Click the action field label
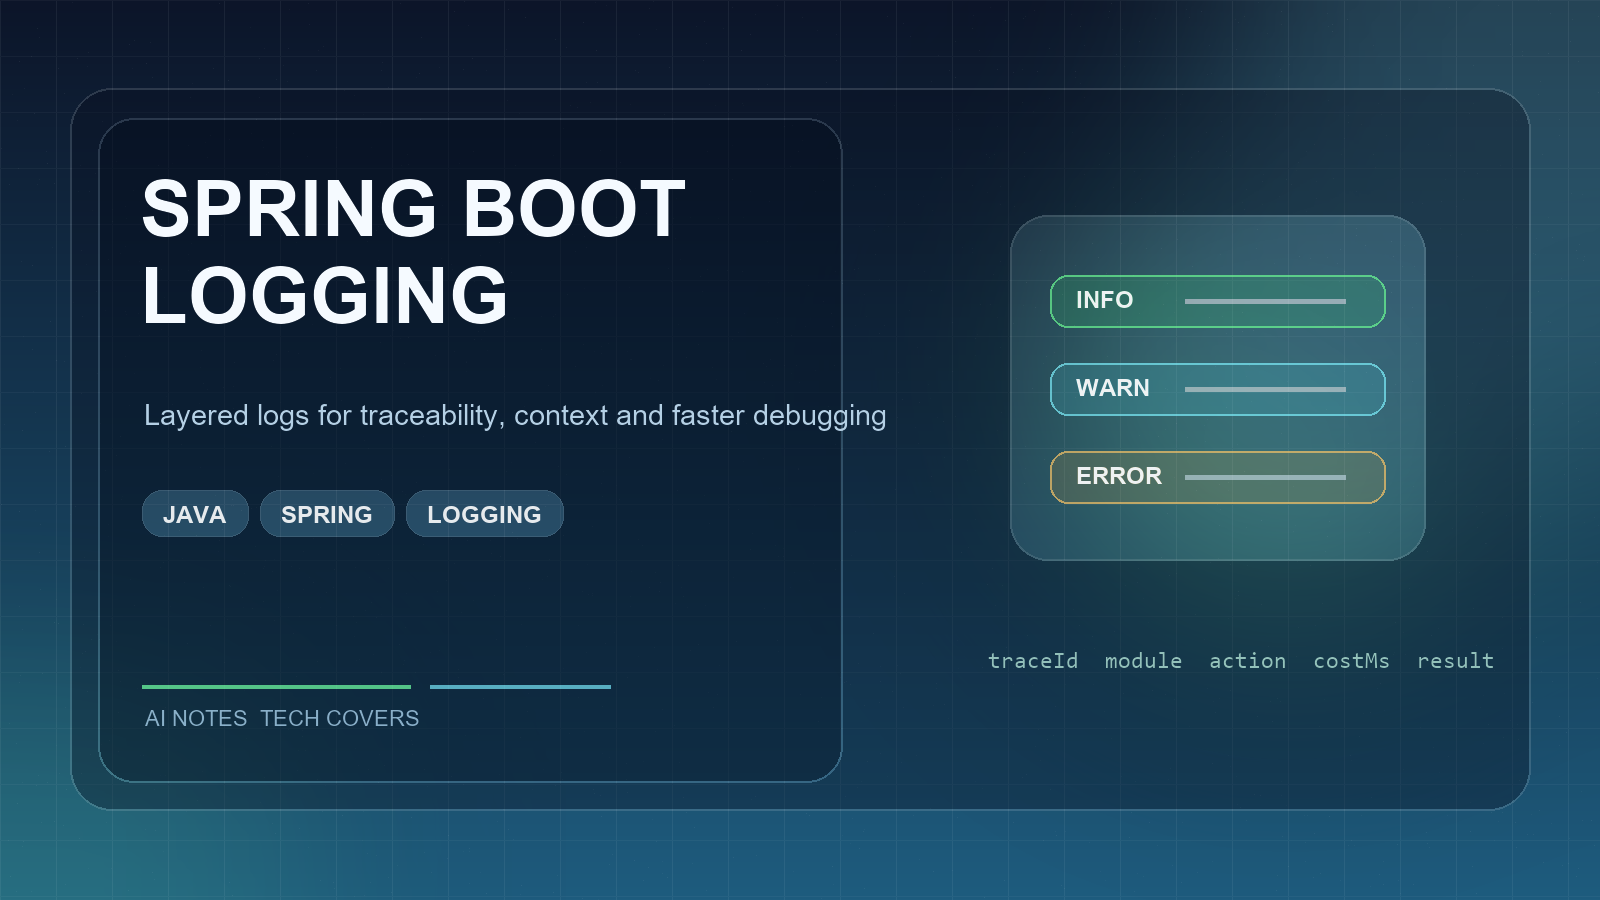1600x900 pixels. click(x=1247, y=661)
